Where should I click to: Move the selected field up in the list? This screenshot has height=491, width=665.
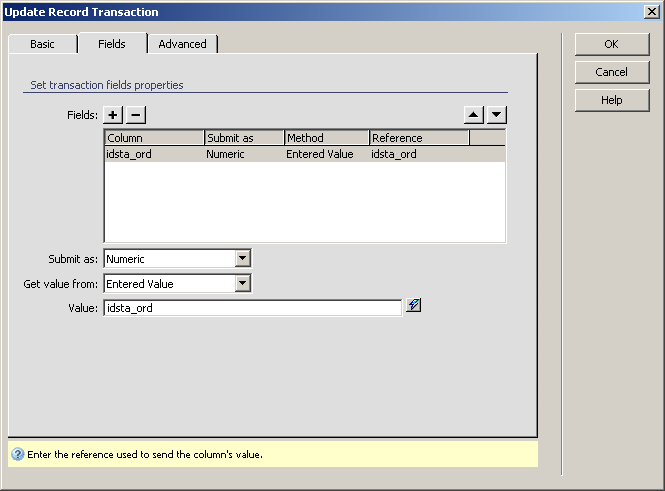pyautogui.click(x=474, y=115)
